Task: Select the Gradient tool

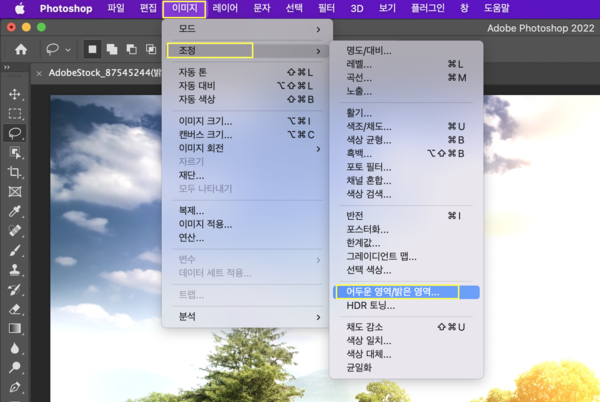Action: pyautogui.click(x=15, y=329)
